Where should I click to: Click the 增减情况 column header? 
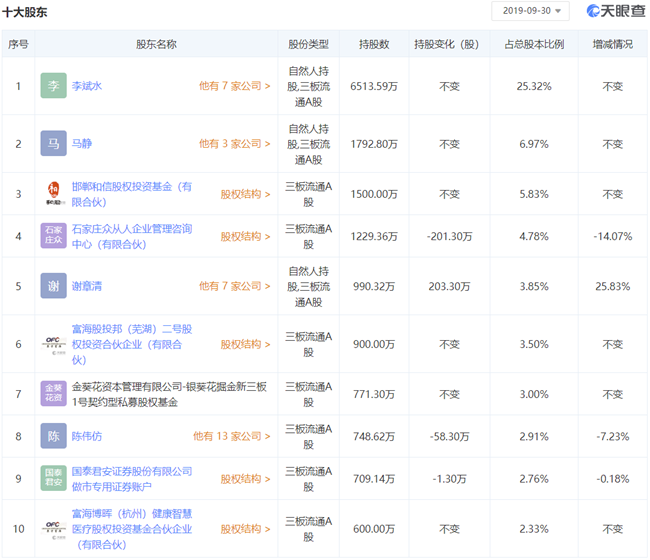(613, 44)
